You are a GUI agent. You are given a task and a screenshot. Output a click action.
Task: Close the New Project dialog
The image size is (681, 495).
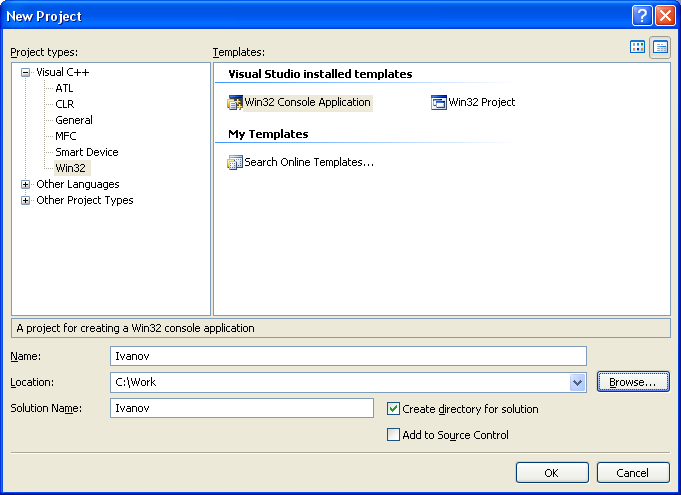665,16
